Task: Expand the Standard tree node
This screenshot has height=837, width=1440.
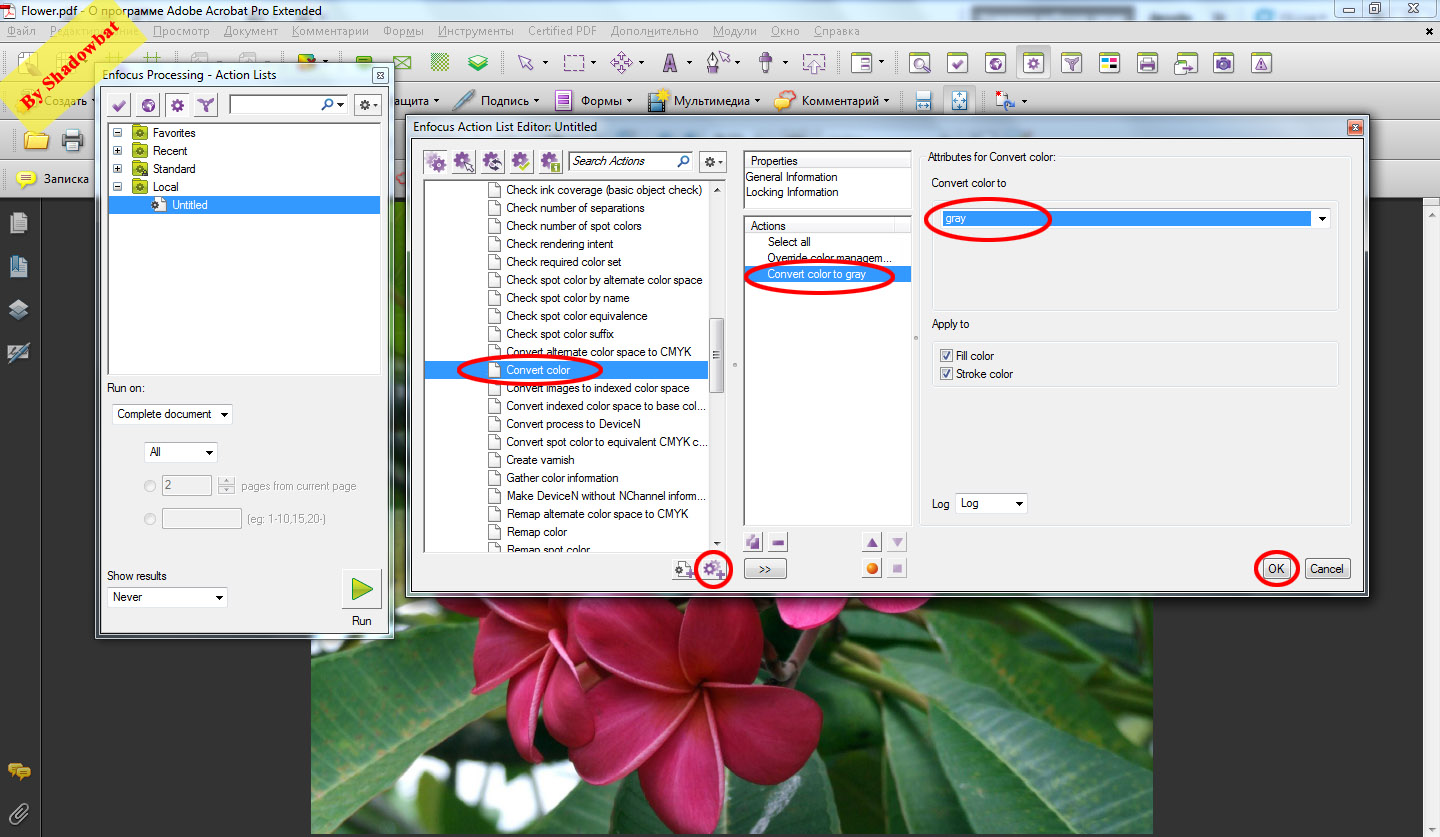Action: (x=117, y=169)
